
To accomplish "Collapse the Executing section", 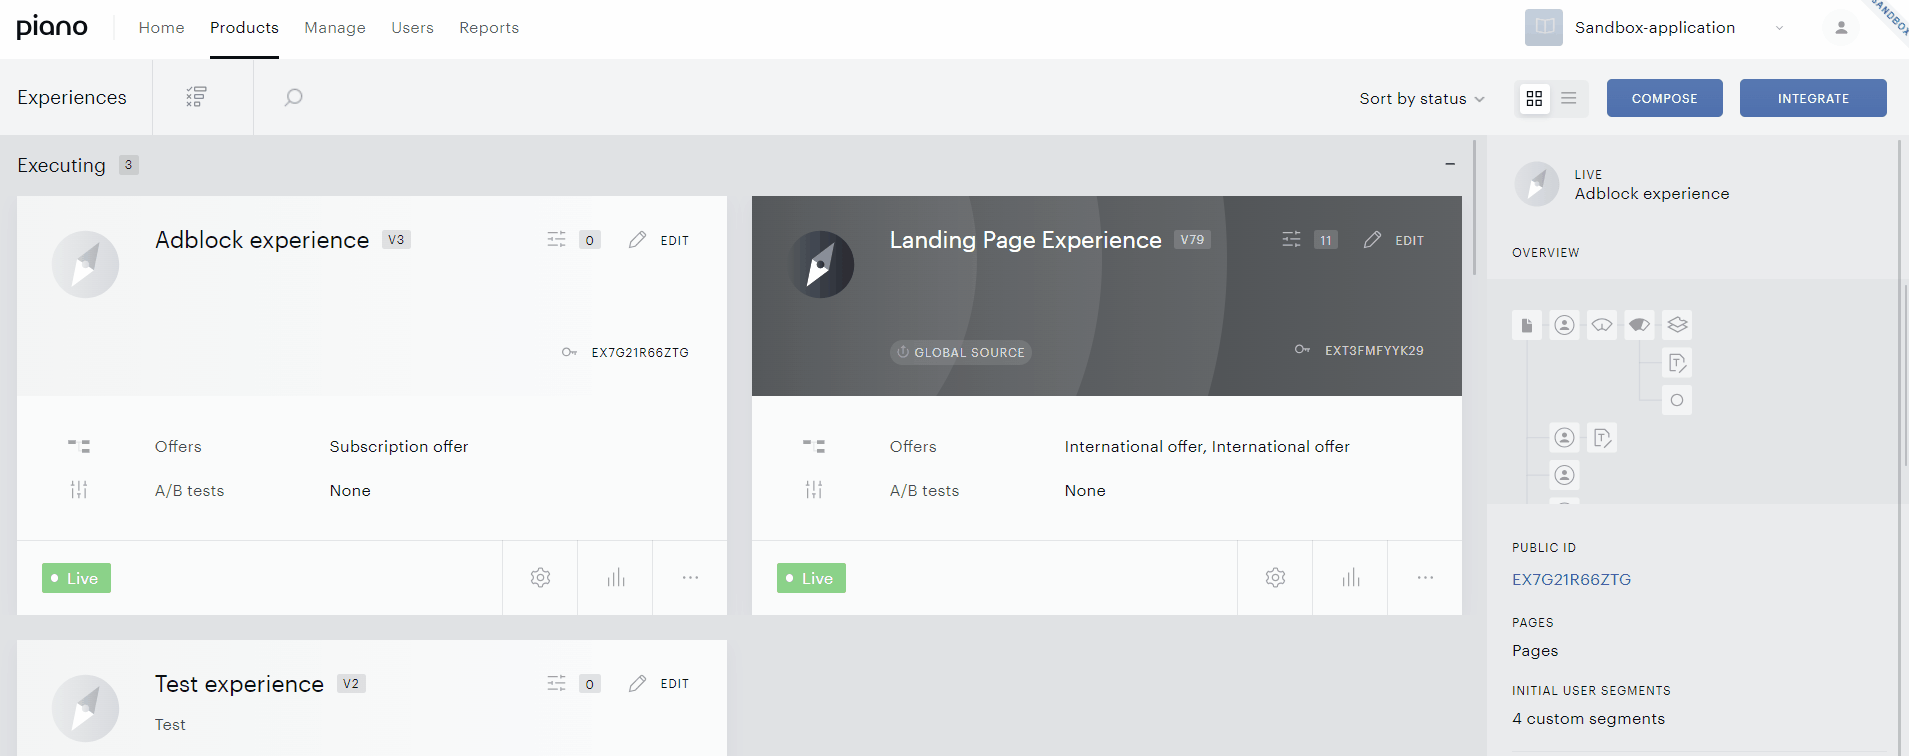I will [x=1450, y=164].
